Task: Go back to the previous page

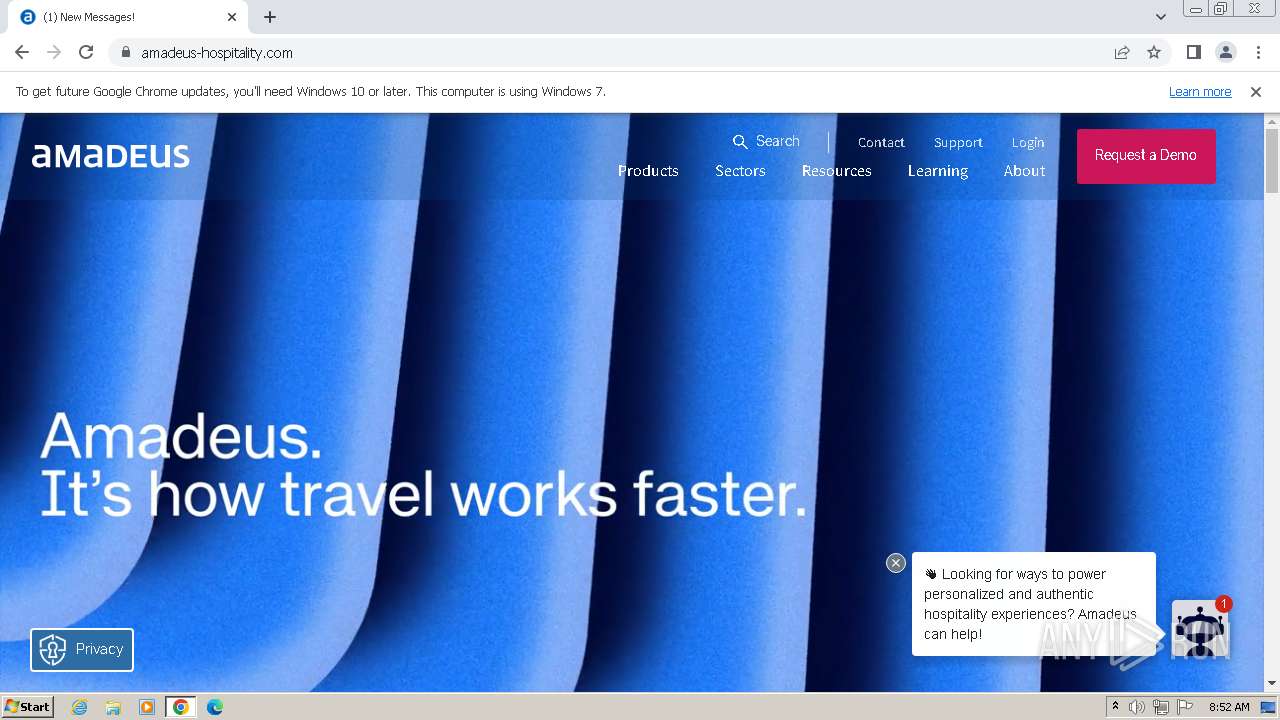Action: pyautogui.click(x=22, y=52)
